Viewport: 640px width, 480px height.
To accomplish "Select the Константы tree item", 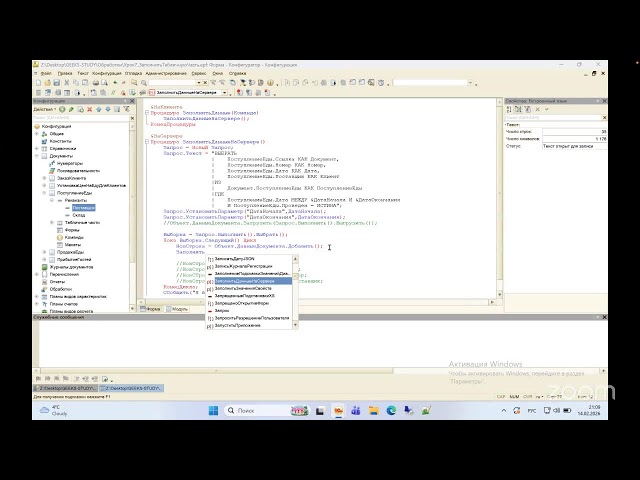I will (x=60, y=141).
